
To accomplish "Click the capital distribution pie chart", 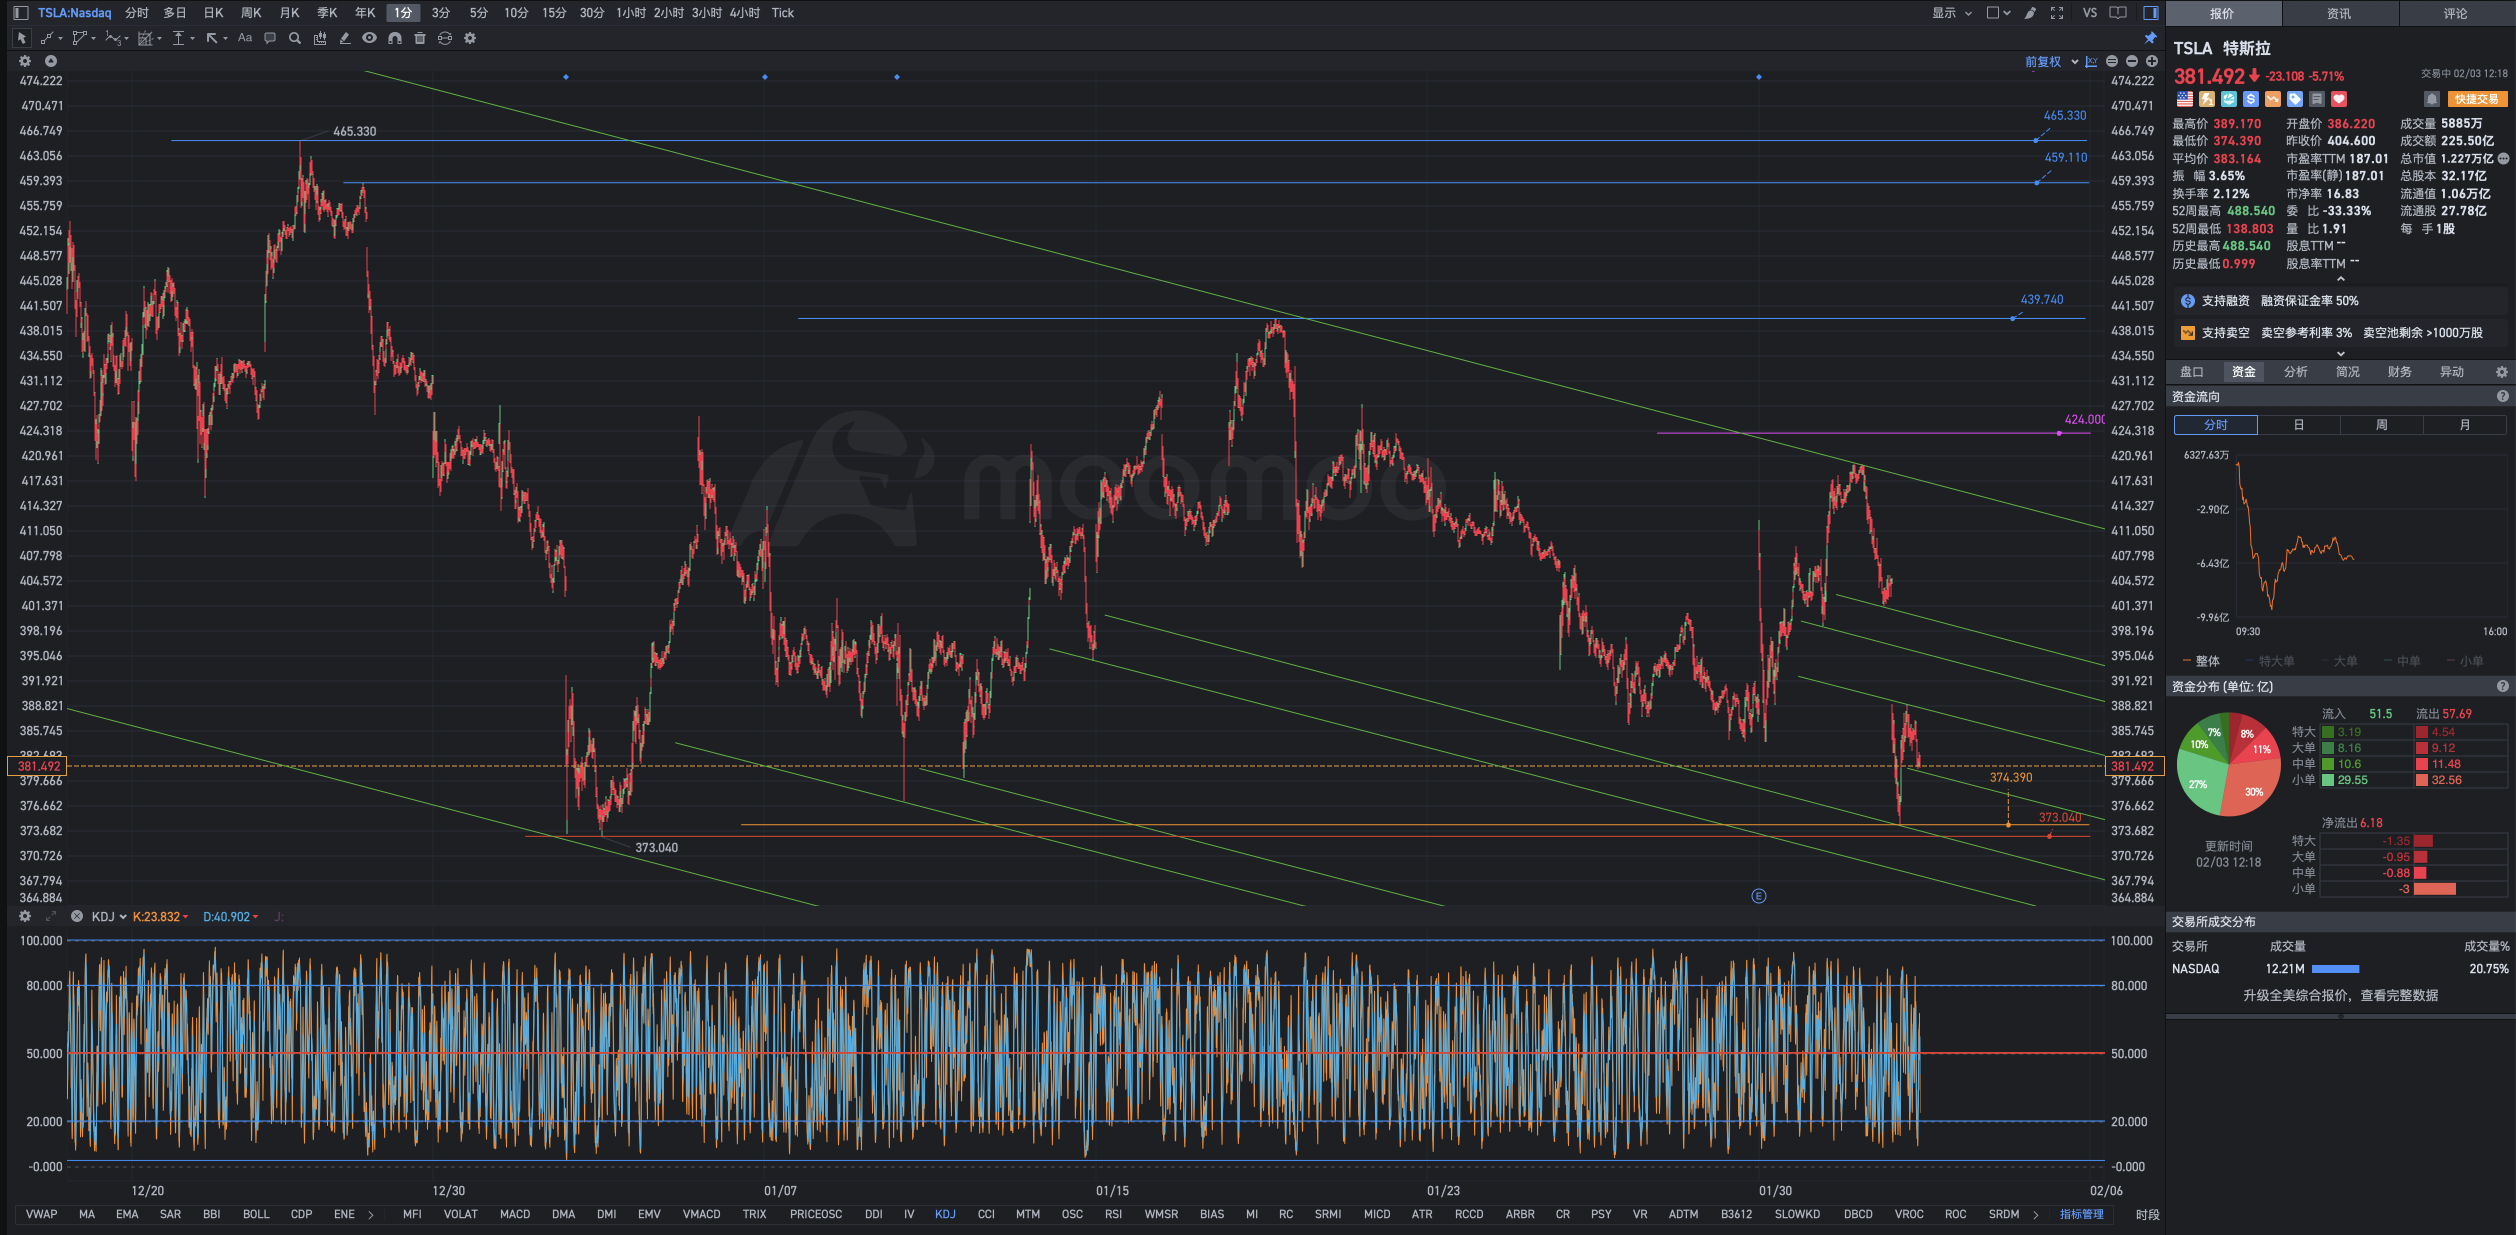I will coord(2229,764).
